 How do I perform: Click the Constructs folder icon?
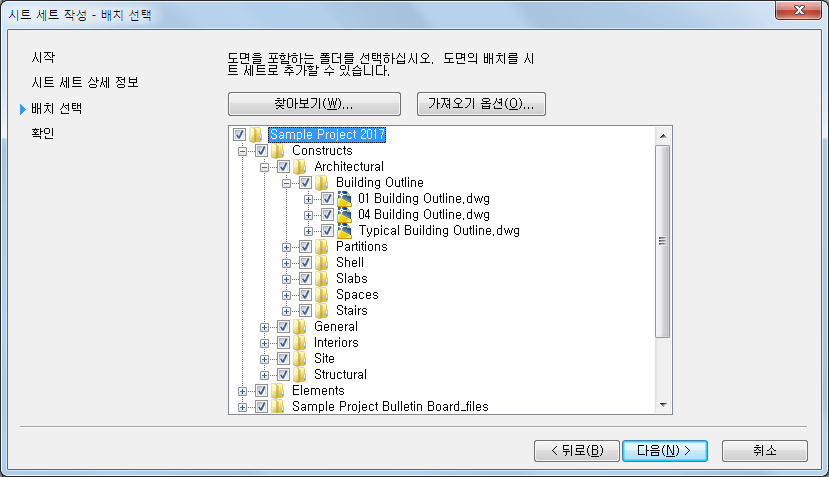[x=278, y=151]
